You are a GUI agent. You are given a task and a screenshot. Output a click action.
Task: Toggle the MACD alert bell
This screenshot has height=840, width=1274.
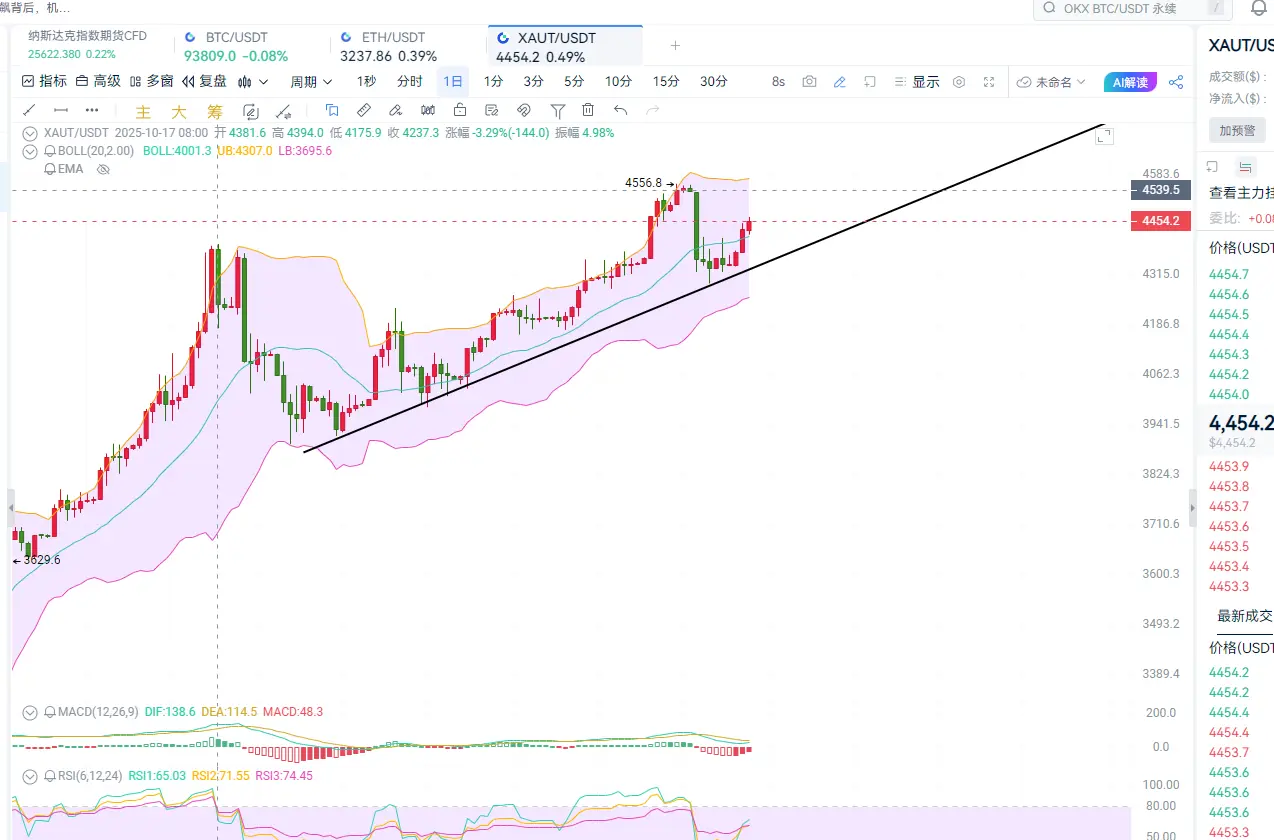50,712
